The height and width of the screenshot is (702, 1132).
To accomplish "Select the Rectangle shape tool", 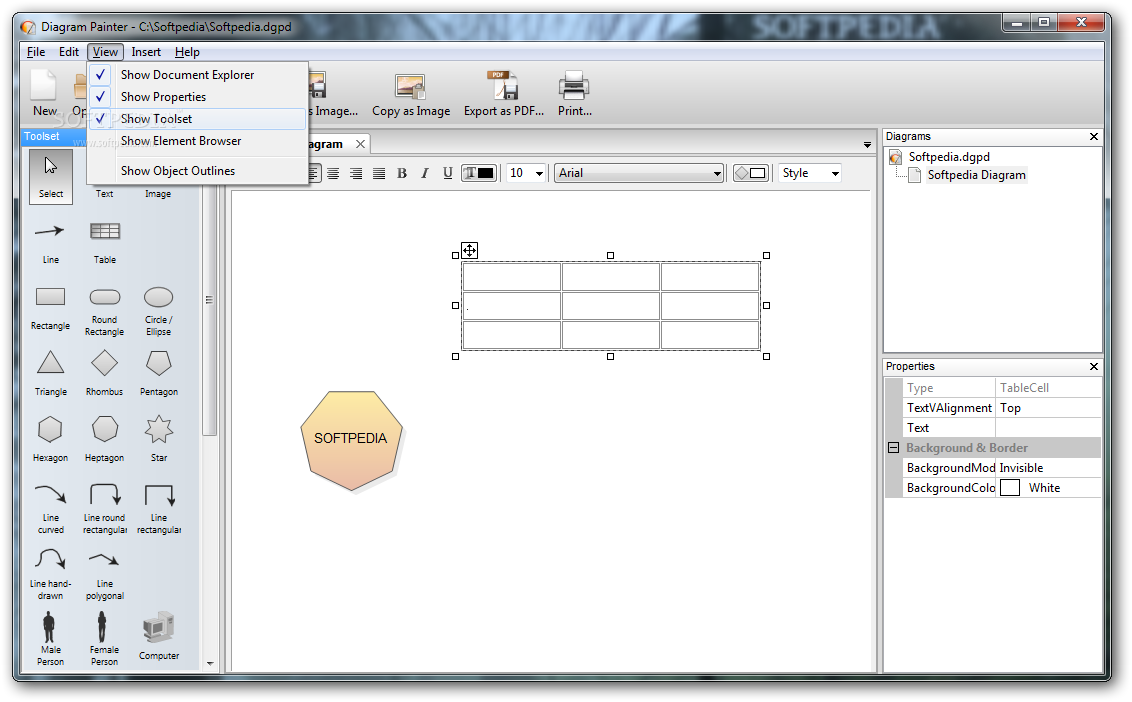I will pos(51,308).
